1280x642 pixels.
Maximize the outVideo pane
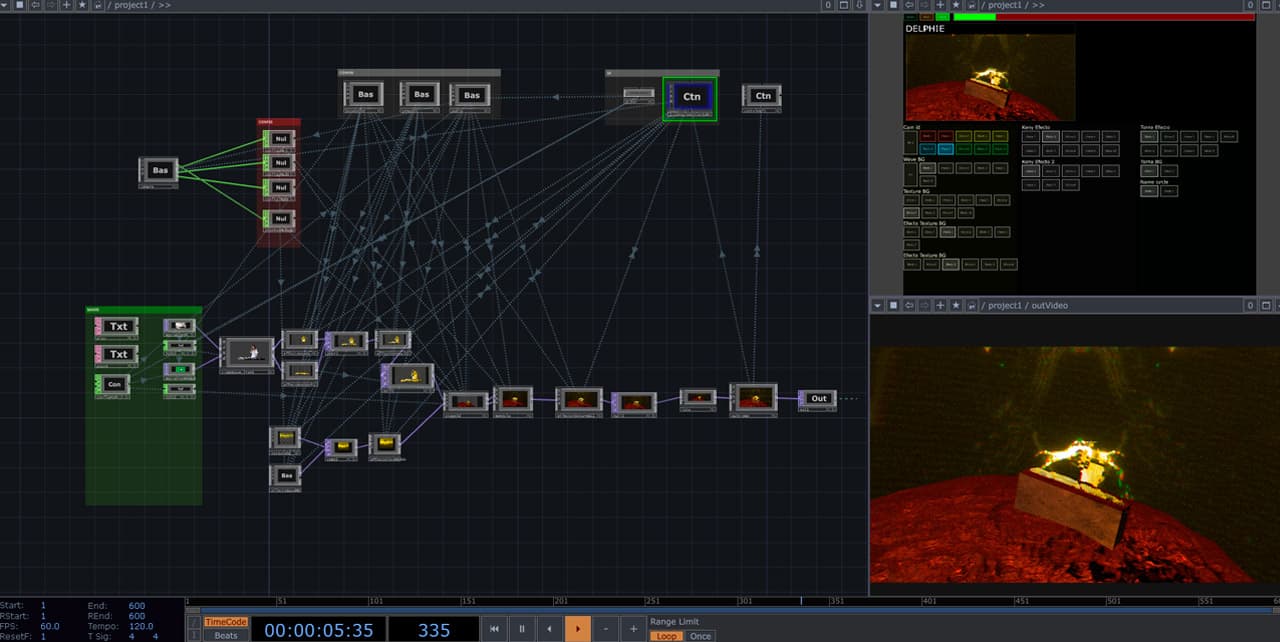coord(1265,304)
